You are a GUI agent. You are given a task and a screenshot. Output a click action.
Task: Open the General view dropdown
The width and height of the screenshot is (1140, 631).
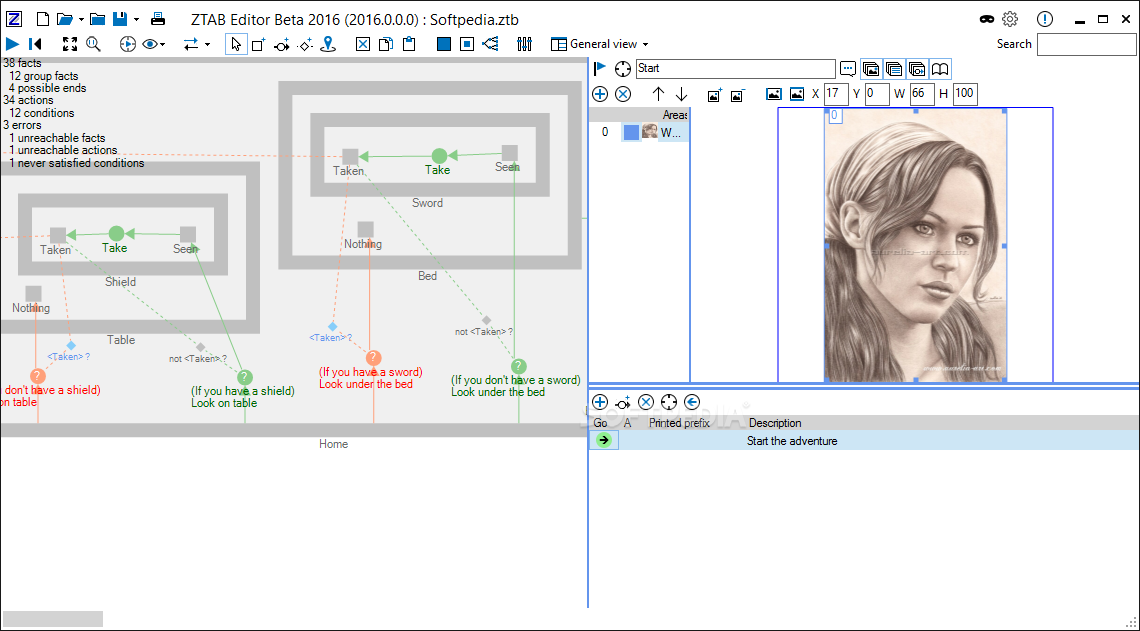coord(600,44)
